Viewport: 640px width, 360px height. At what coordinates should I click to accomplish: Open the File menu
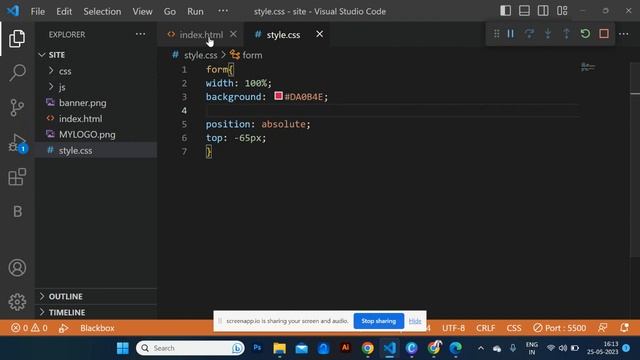[x=38, y=11]
